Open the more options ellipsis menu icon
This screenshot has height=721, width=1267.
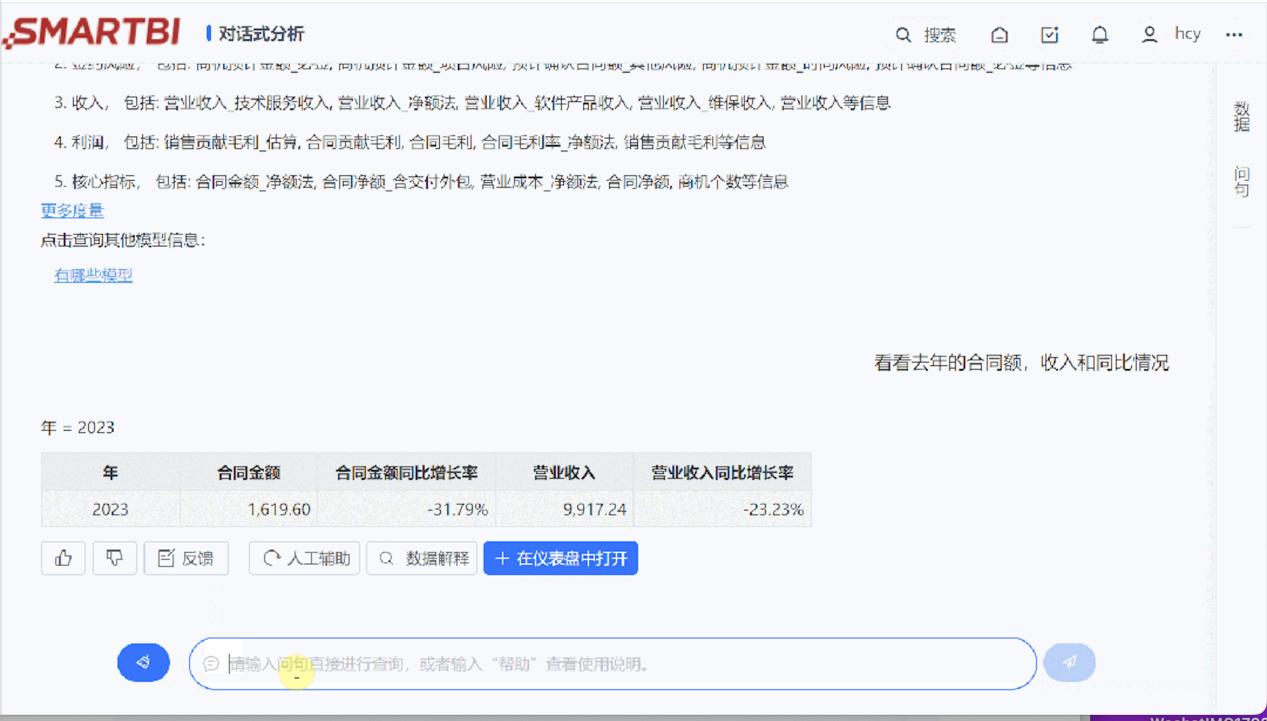[1234, 34]
